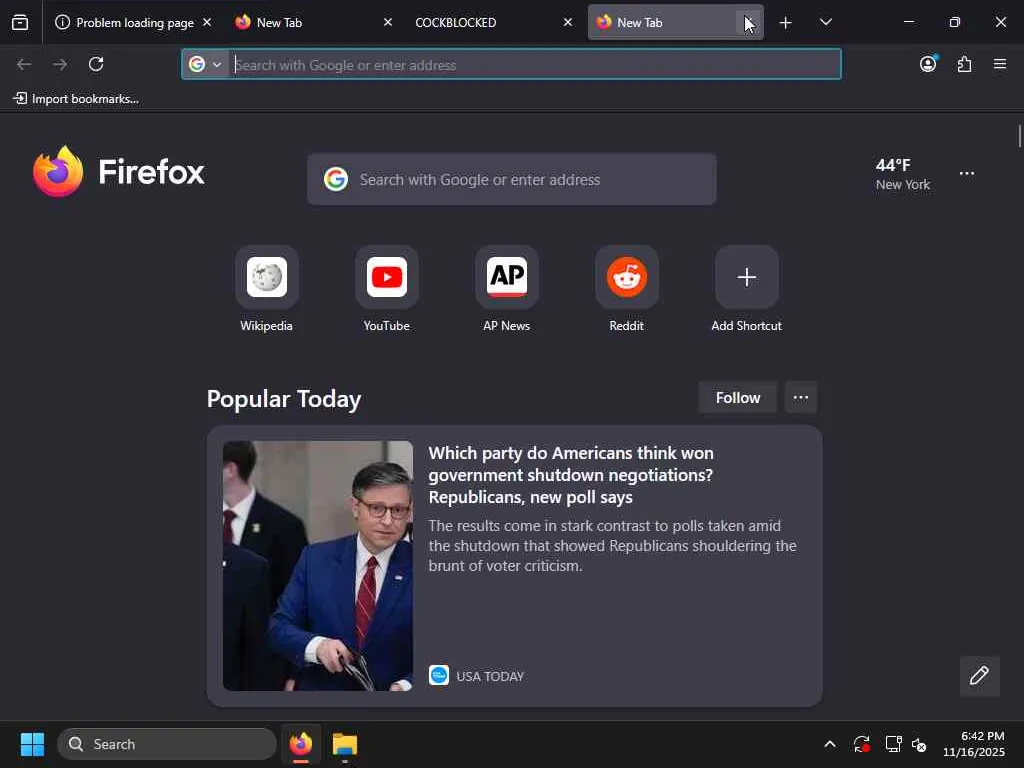Open Popular Today more options menu
This screenshot has height=768, width=1024.
801,398
